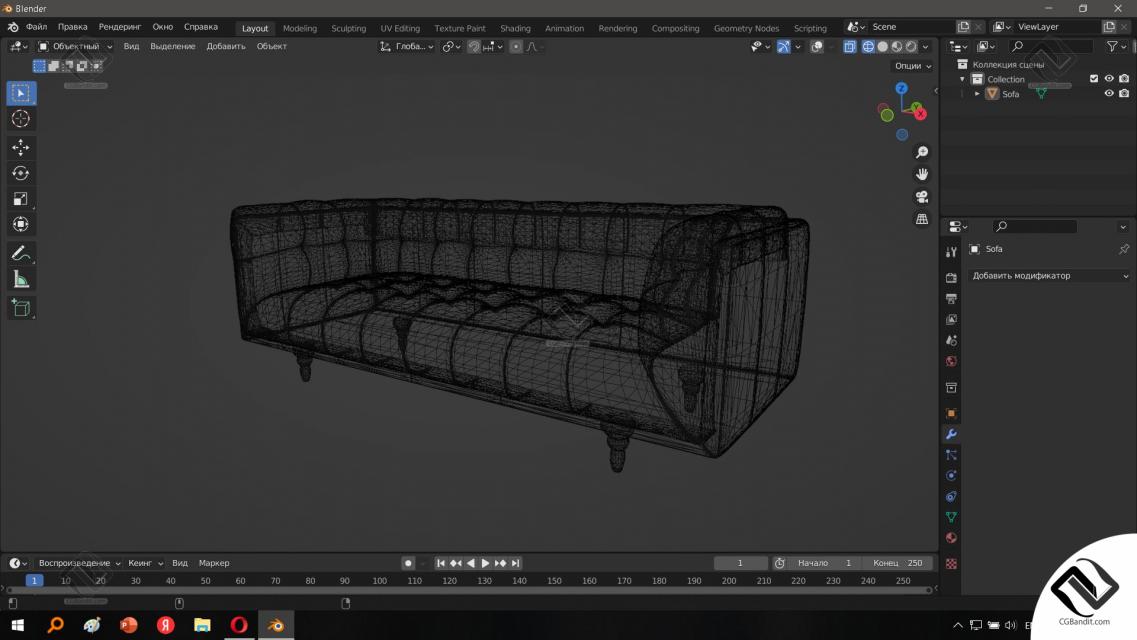Open the Add Modifier dropdown

[1049, 276]
